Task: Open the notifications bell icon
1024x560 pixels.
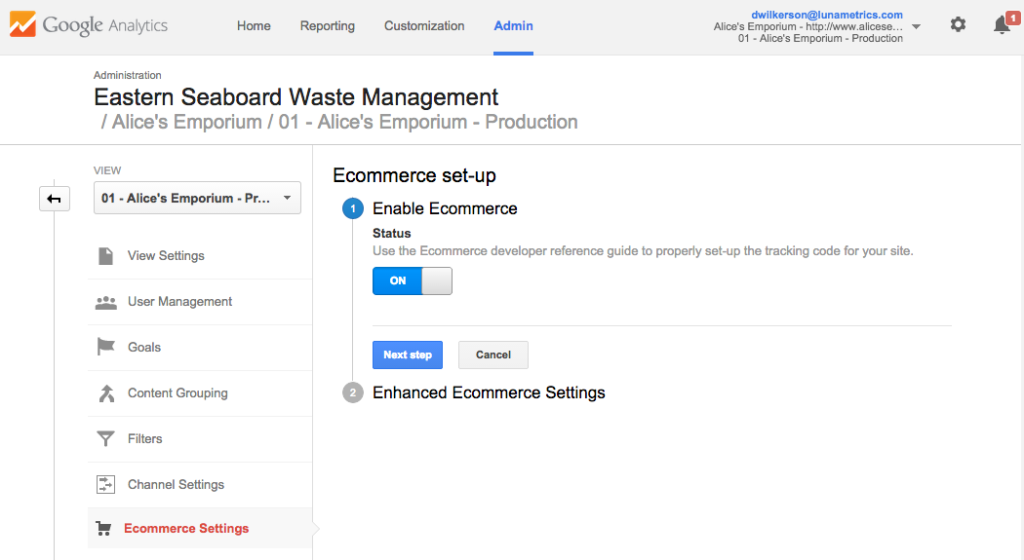Action: [1002, 25]
